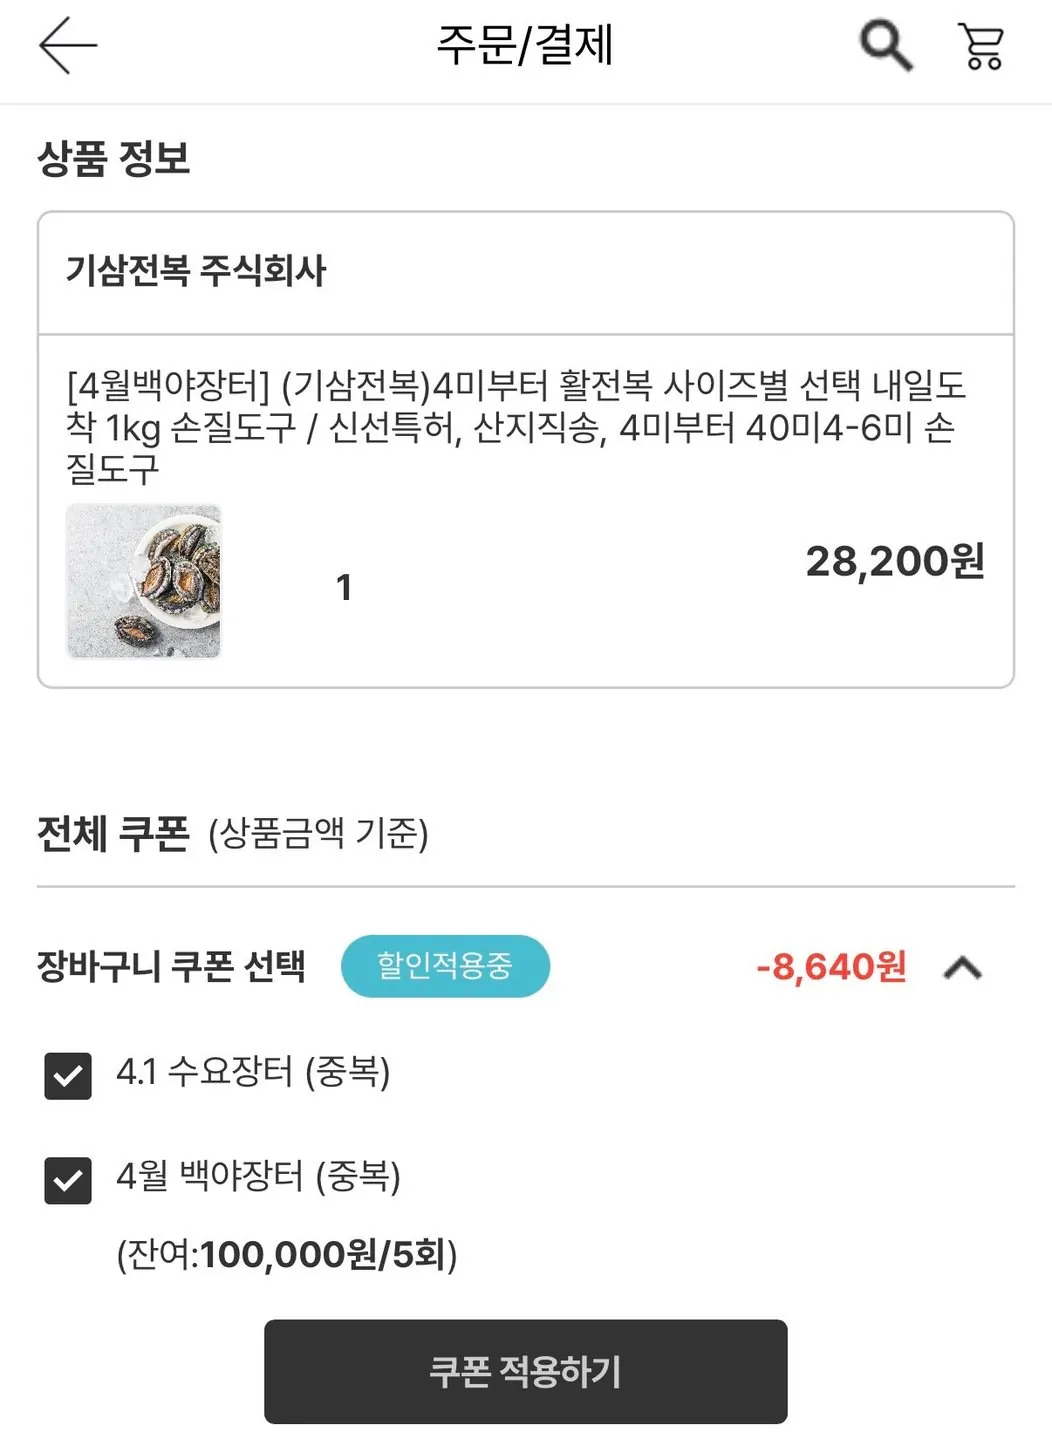
Task: Tap the abalone product thumbnail
Action: tap(144, 581)
